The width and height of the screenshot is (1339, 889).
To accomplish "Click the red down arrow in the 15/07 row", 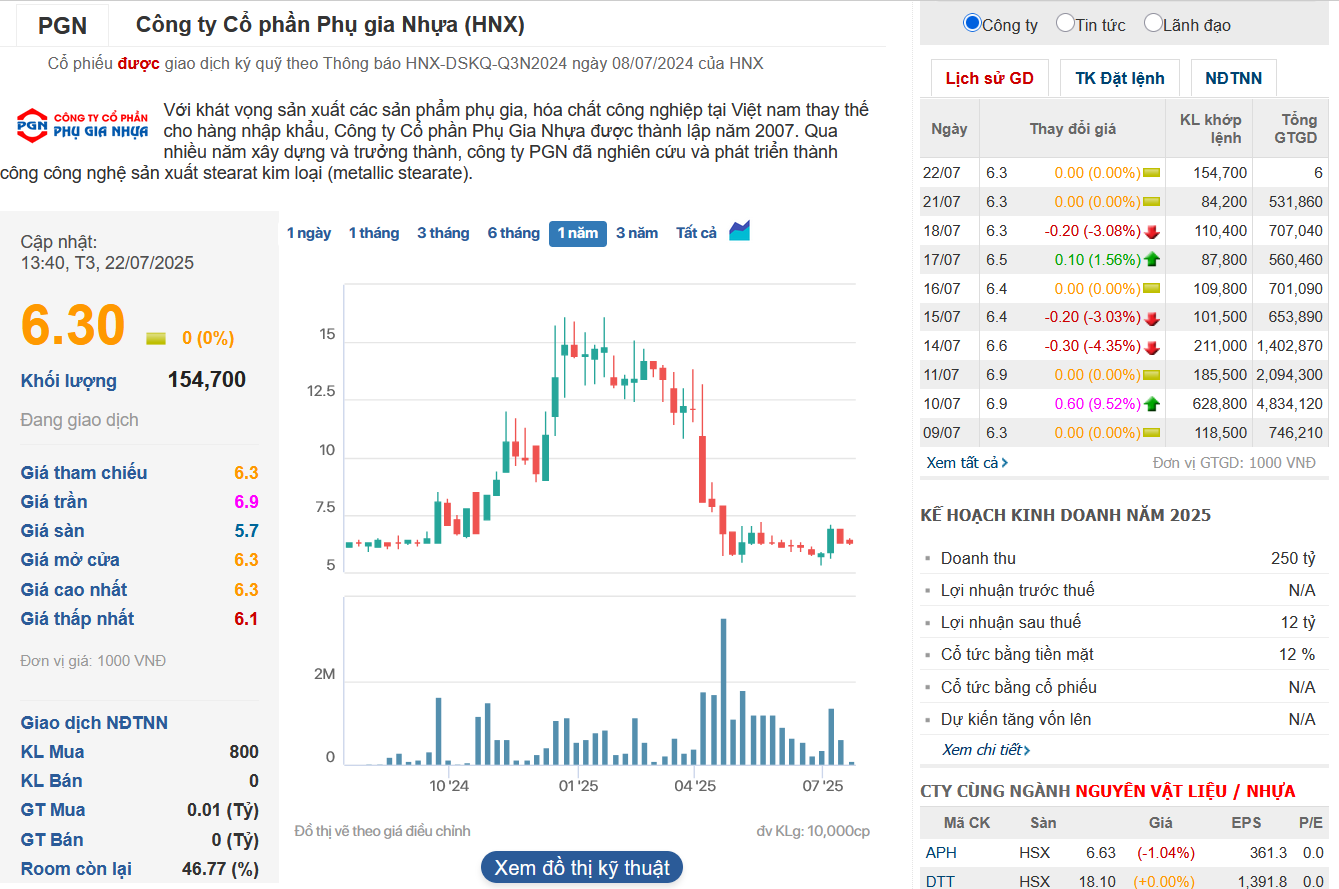I will tap(1152, 318).
